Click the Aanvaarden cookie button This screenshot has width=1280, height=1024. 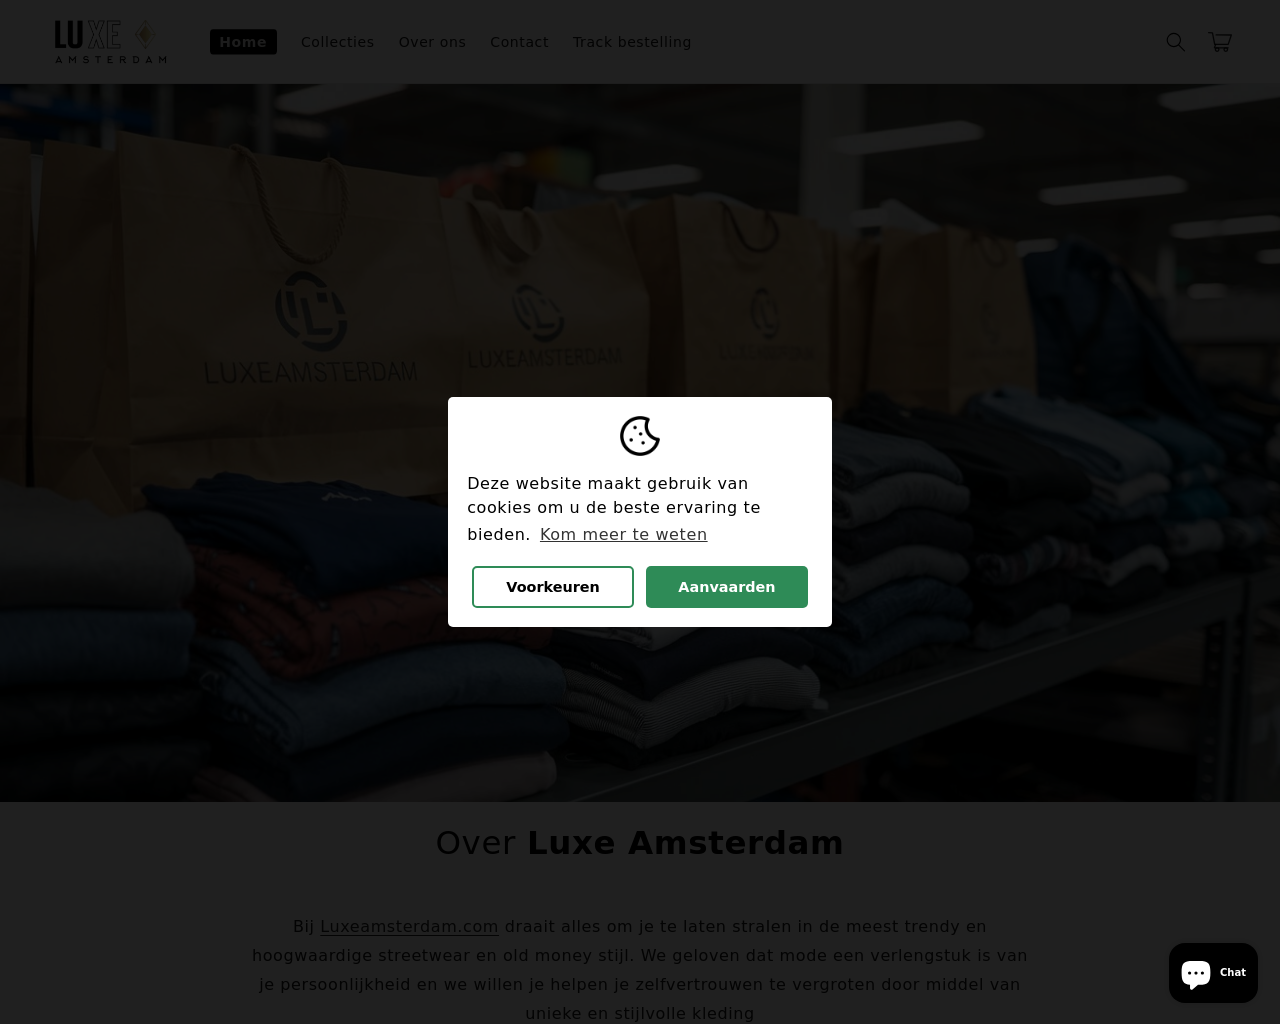point(727,587)
